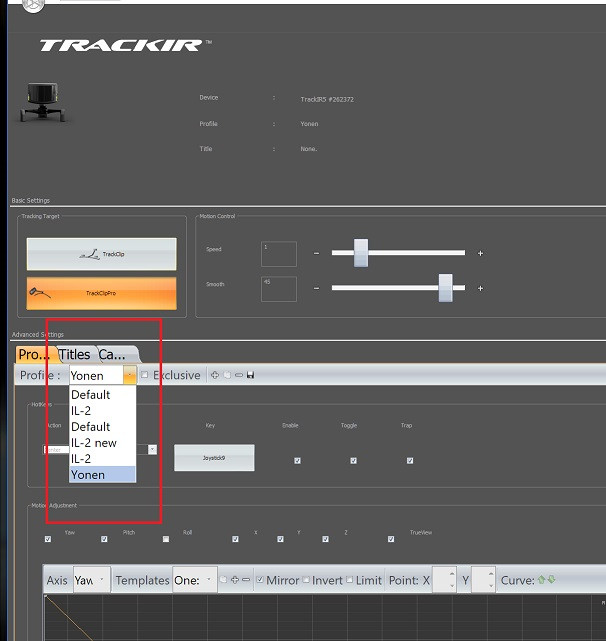Select Yonen in the profile list
Screen dimensions: 606x641
click(x=102, y=475)
